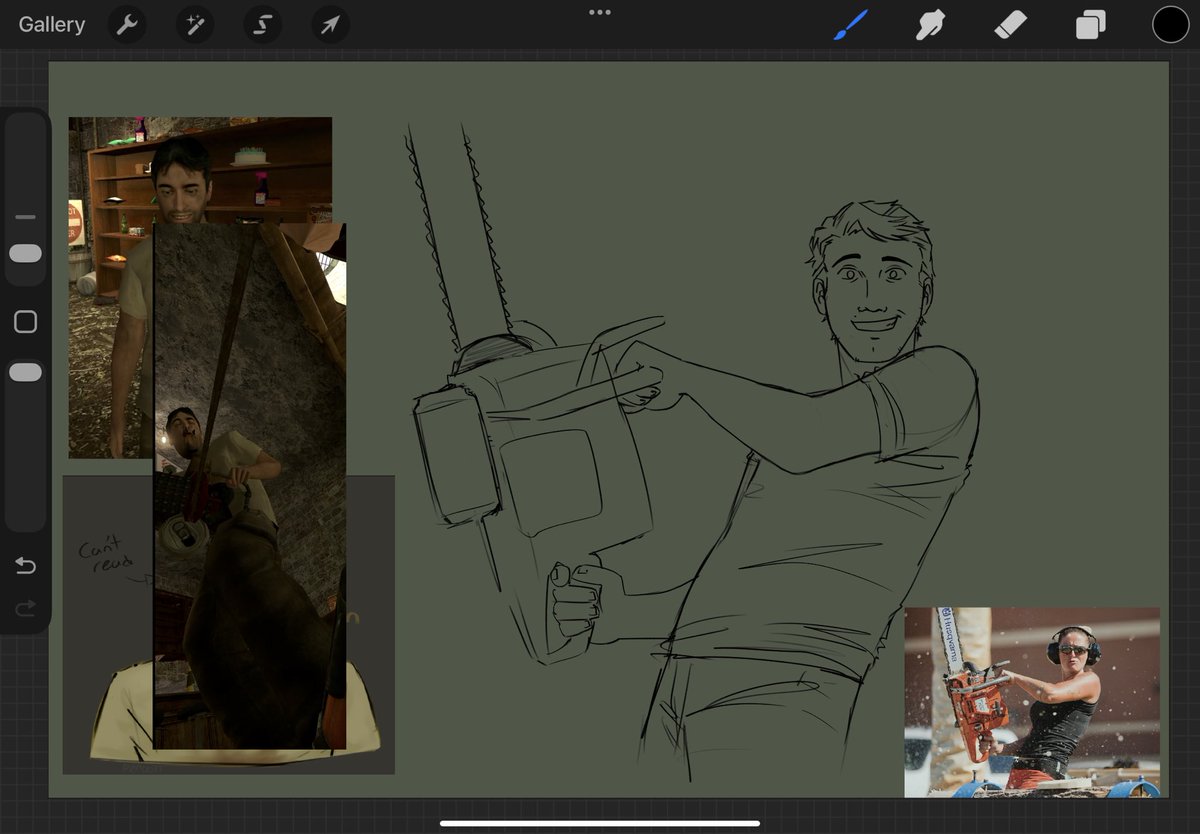Tap the handwritten "Can't read" note

(104, 554)
